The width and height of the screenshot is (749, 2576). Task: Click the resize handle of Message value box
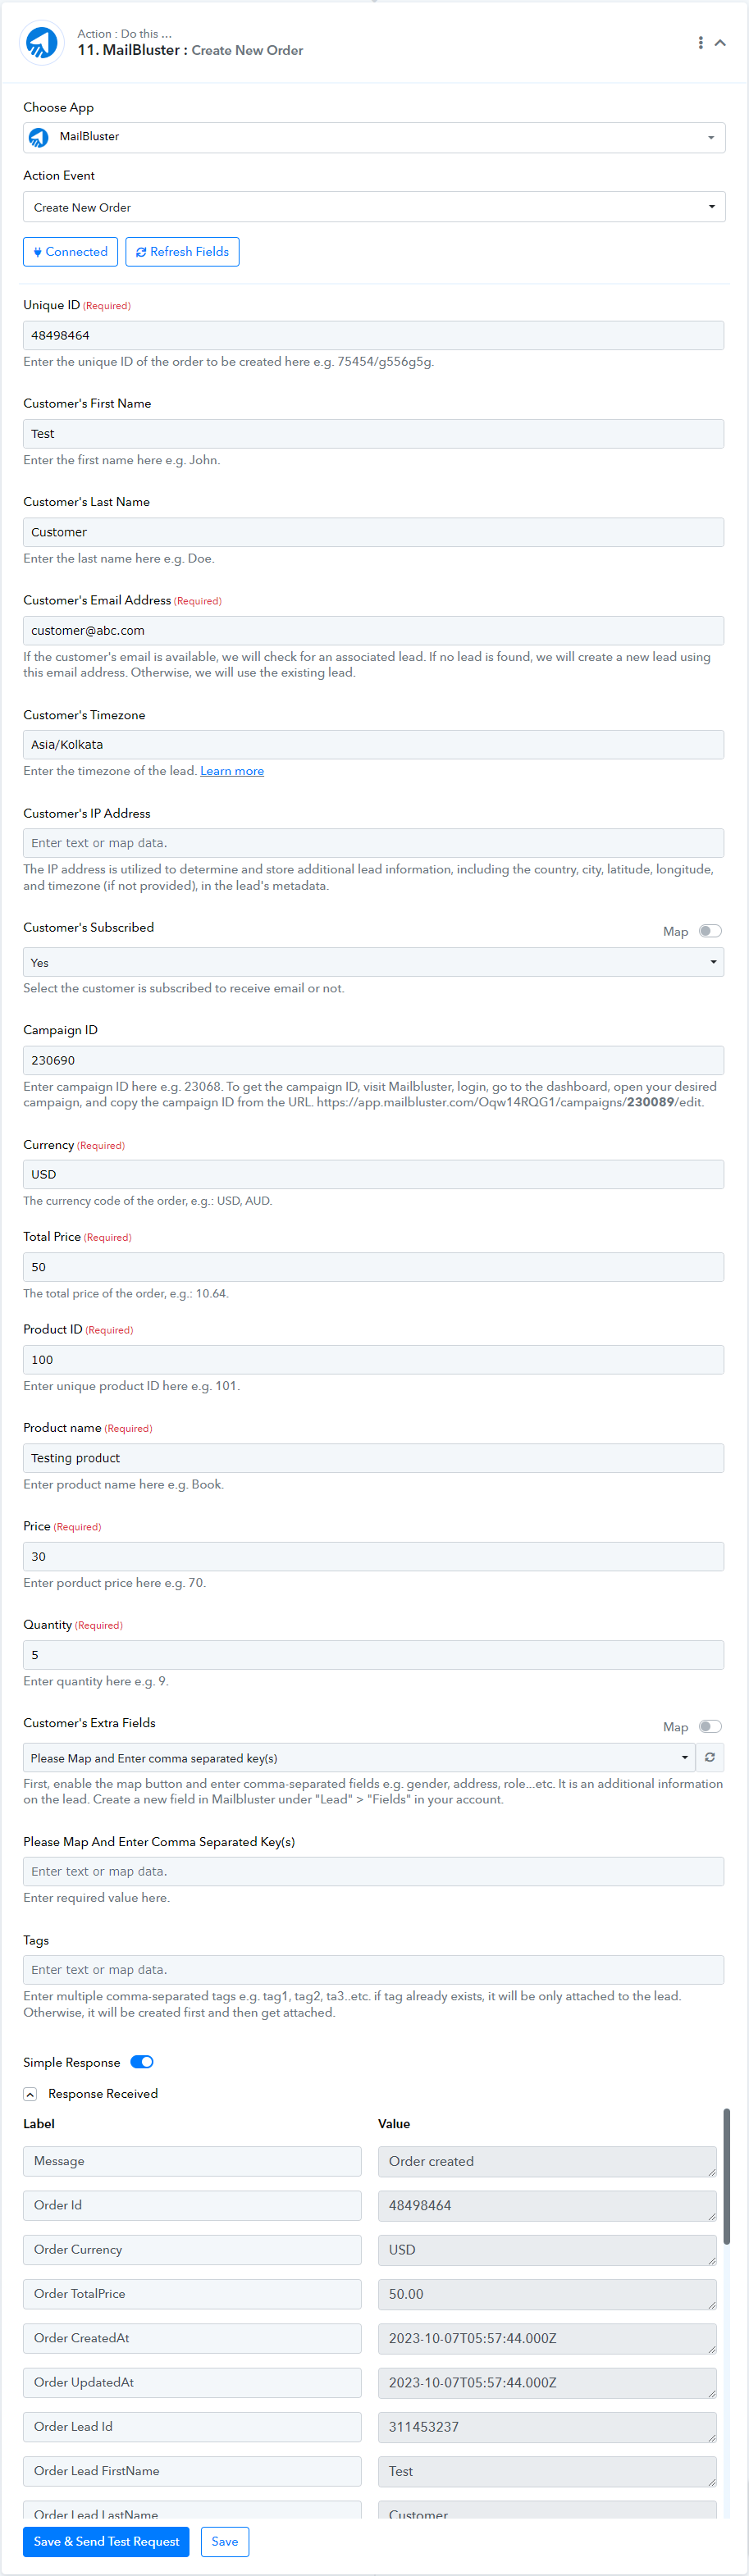[712, 2173]
